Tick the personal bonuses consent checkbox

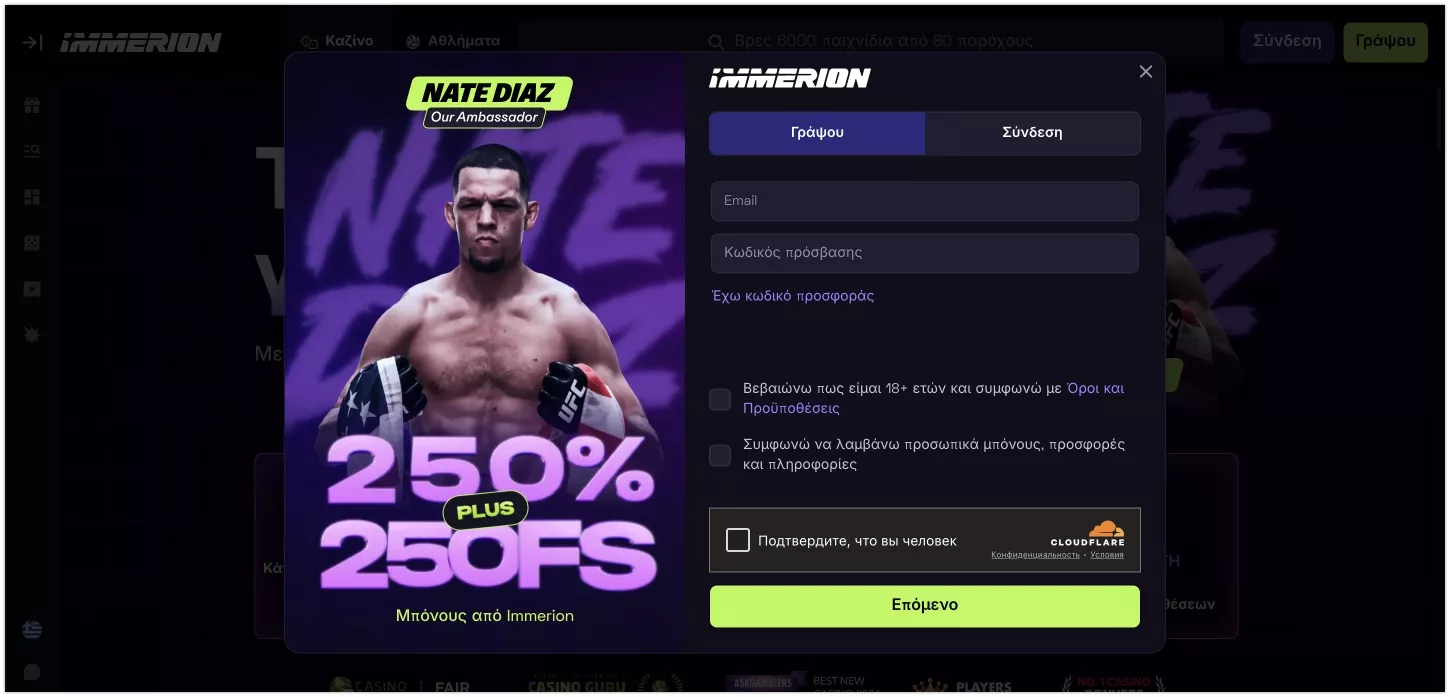point(720,455)
